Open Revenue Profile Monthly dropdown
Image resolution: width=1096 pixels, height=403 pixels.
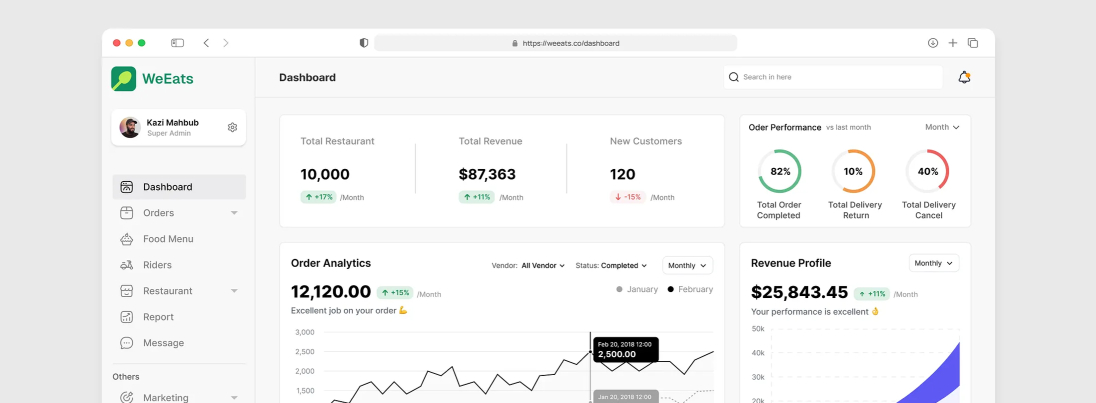[x=934, y=263]
